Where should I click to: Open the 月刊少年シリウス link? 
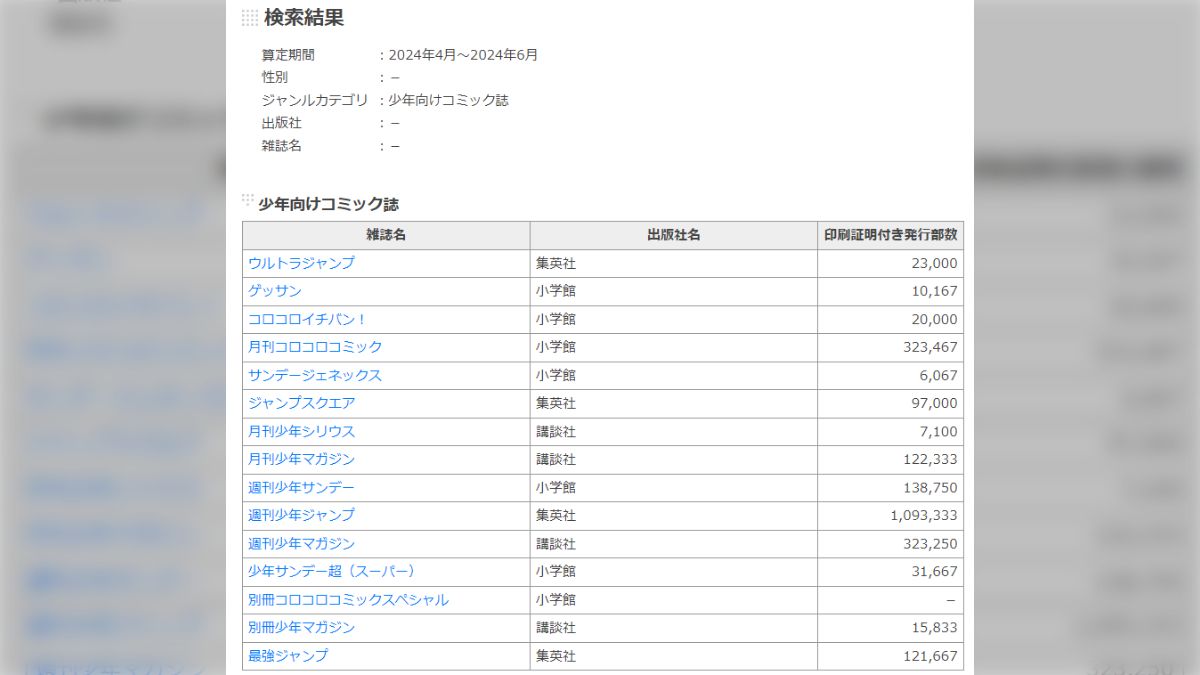pyautogui.click(x=302, y=431)
